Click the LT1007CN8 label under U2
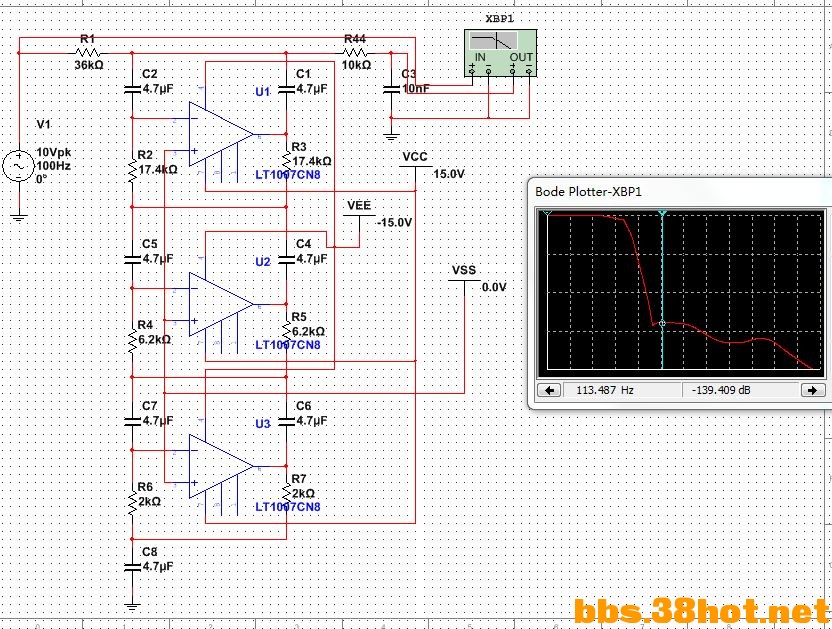Screen dimensions: 832x629 tap(288, 344)
